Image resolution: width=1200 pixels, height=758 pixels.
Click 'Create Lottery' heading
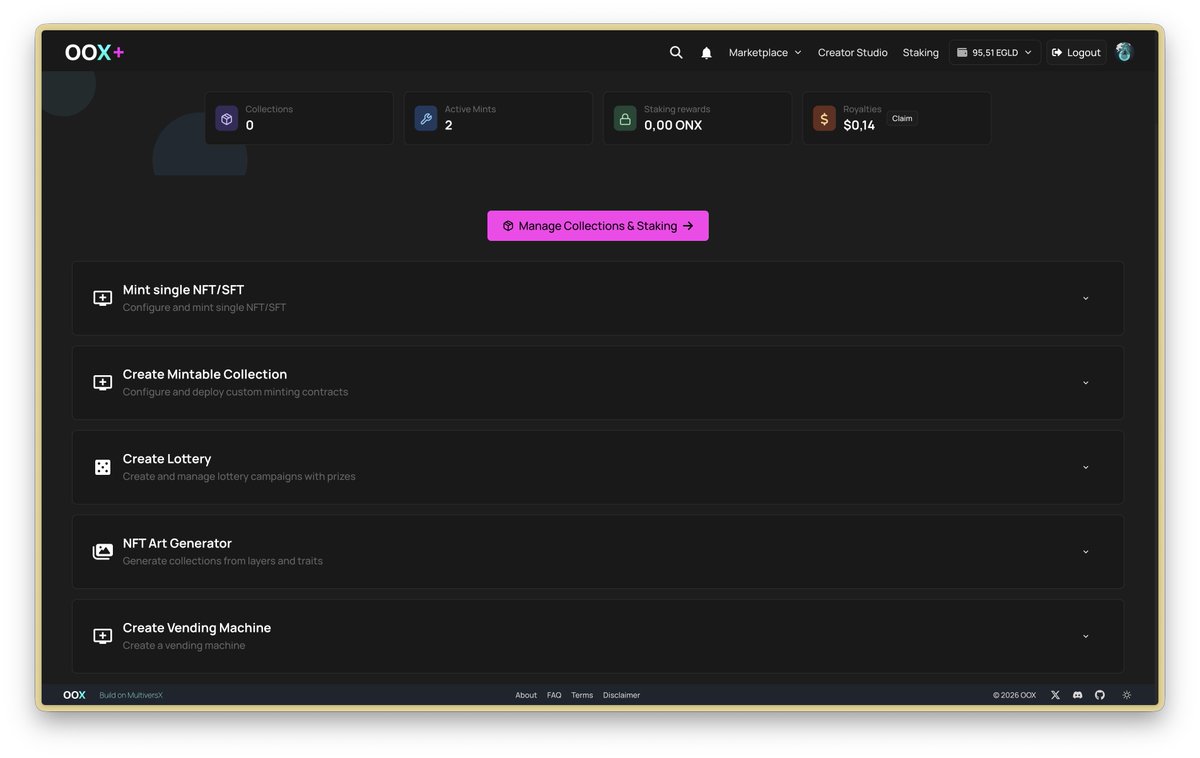167,459
